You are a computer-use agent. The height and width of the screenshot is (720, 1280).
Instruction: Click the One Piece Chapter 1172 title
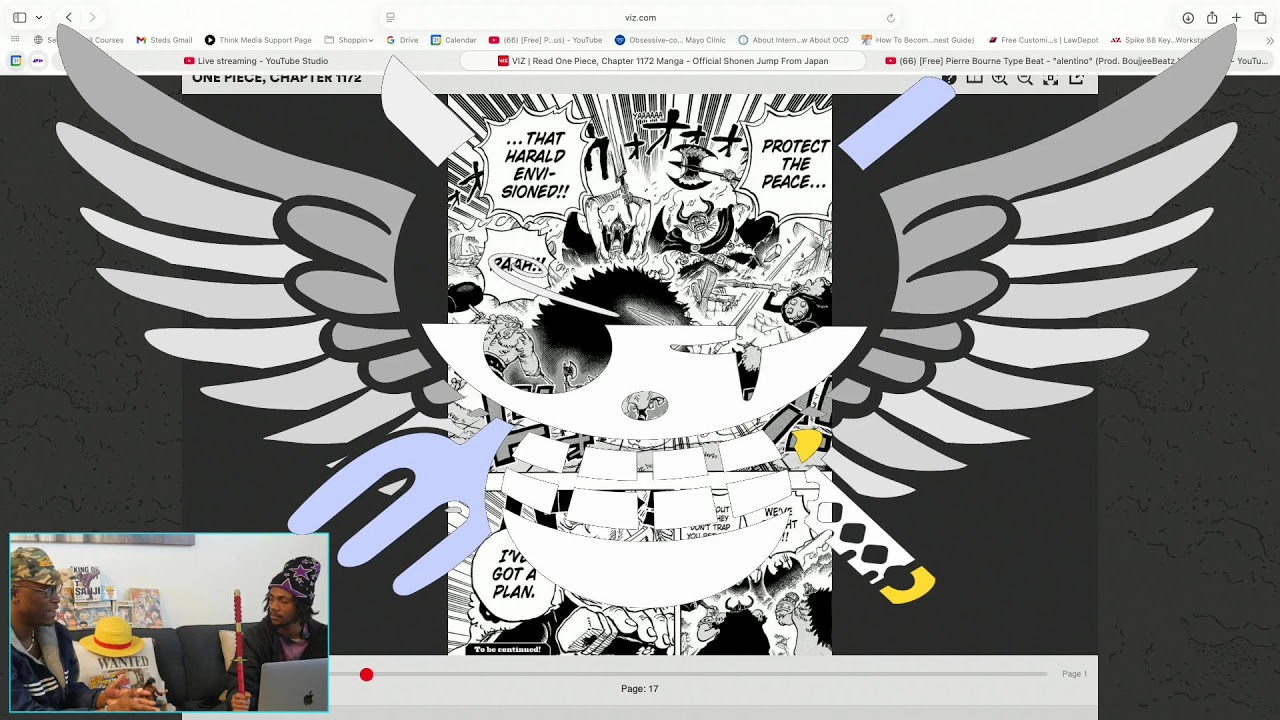(x=276, y=78)
